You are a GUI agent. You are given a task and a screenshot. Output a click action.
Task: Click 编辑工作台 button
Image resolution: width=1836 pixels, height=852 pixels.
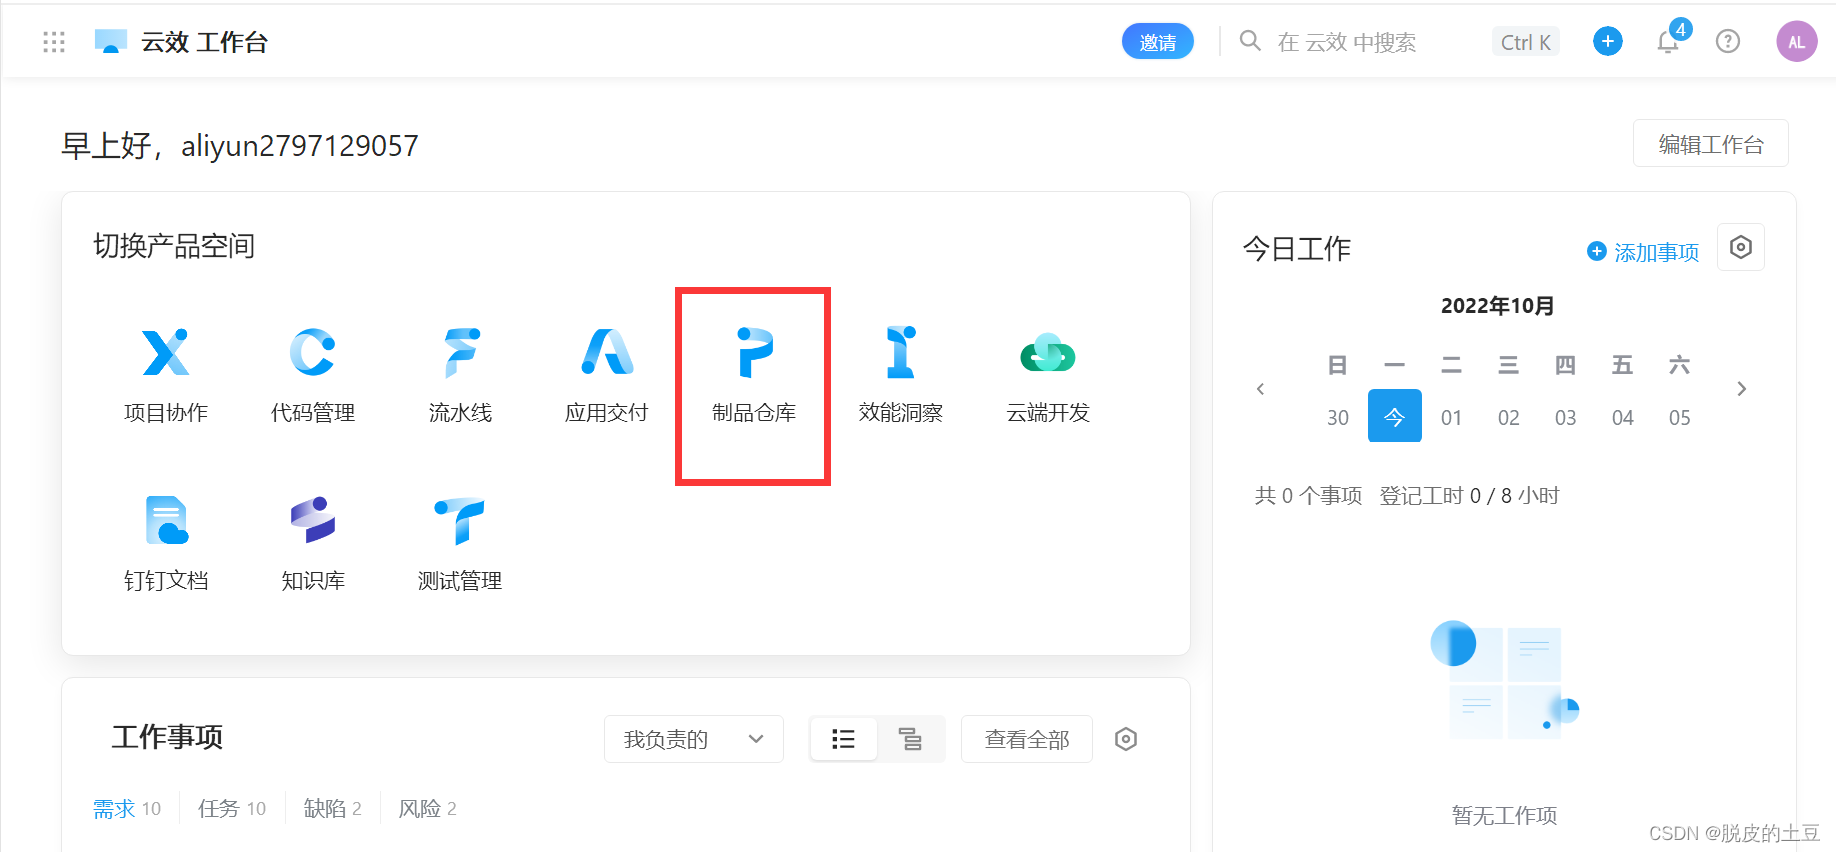coord(1711,144)
